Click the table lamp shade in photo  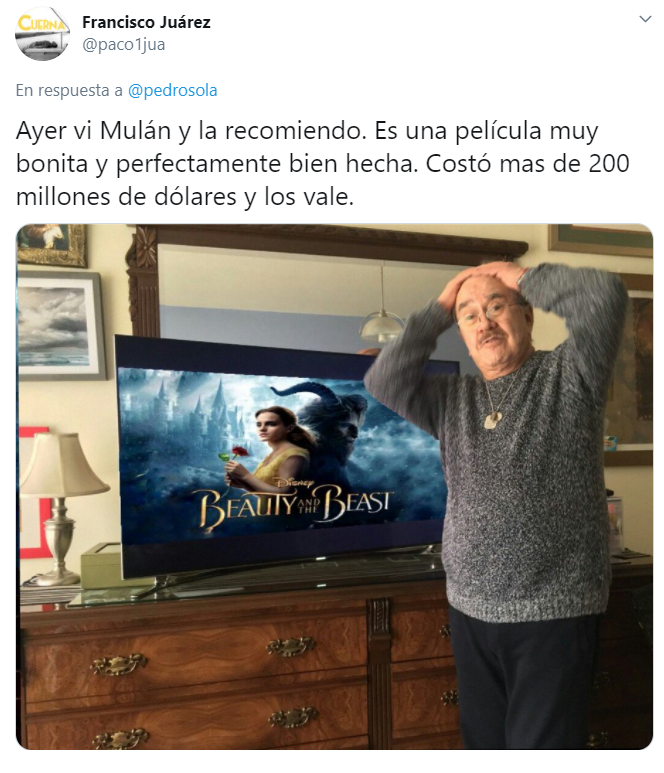click(63, 464)
